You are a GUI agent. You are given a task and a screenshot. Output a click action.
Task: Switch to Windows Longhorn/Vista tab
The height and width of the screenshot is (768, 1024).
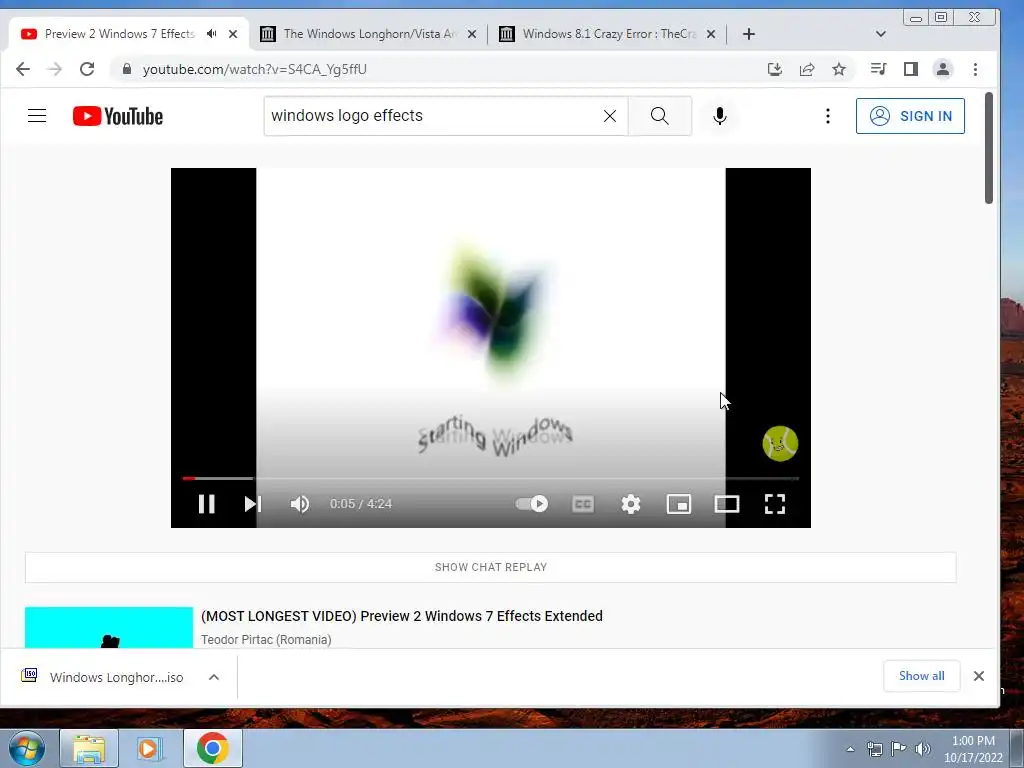(369, 34)
